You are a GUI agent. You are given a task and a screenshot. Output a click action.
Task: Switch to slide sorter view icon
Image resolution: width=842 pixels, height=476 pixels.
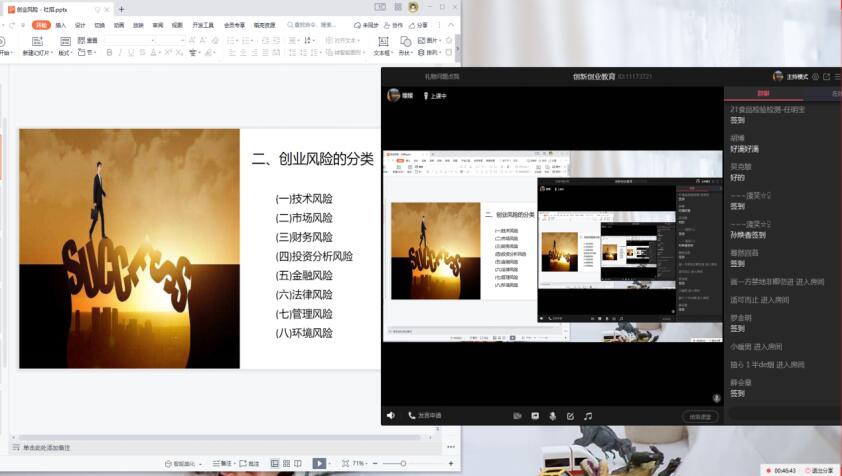click(286, 463)
